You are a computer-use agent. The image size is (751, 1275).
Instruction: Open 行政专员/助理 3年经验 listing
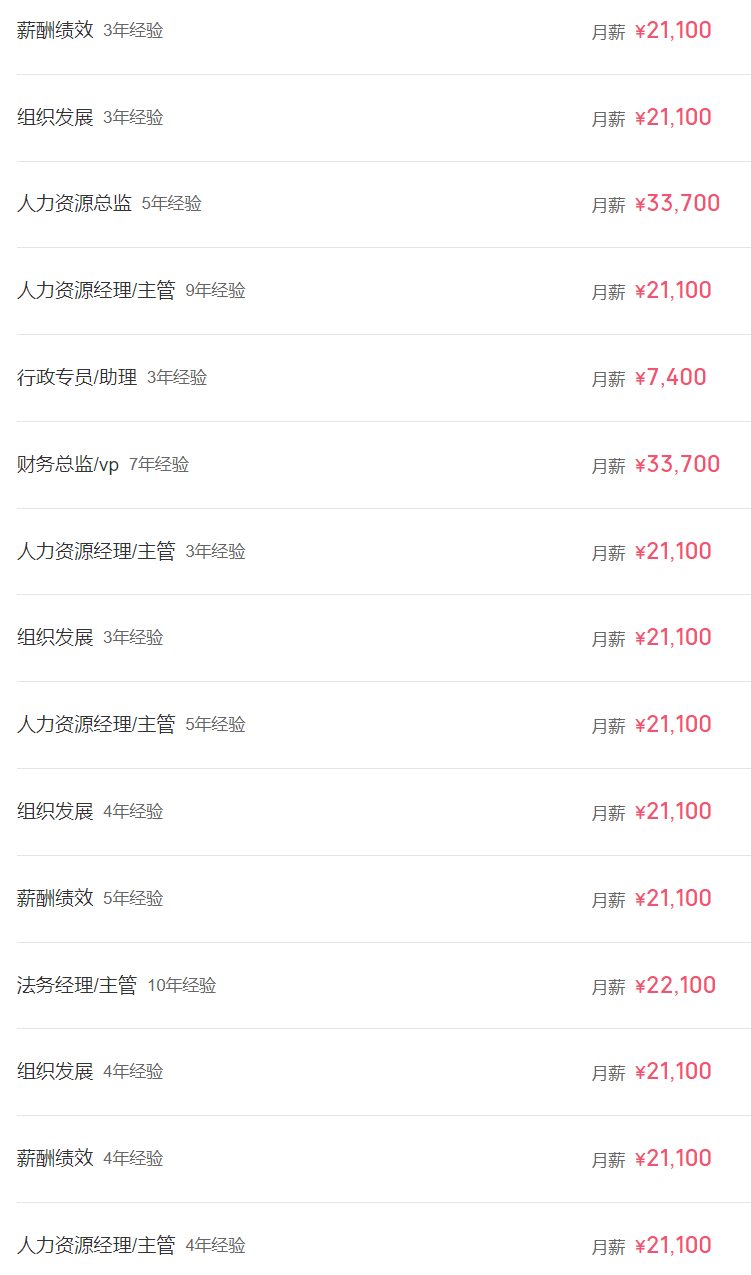click(x=77, y=378)
